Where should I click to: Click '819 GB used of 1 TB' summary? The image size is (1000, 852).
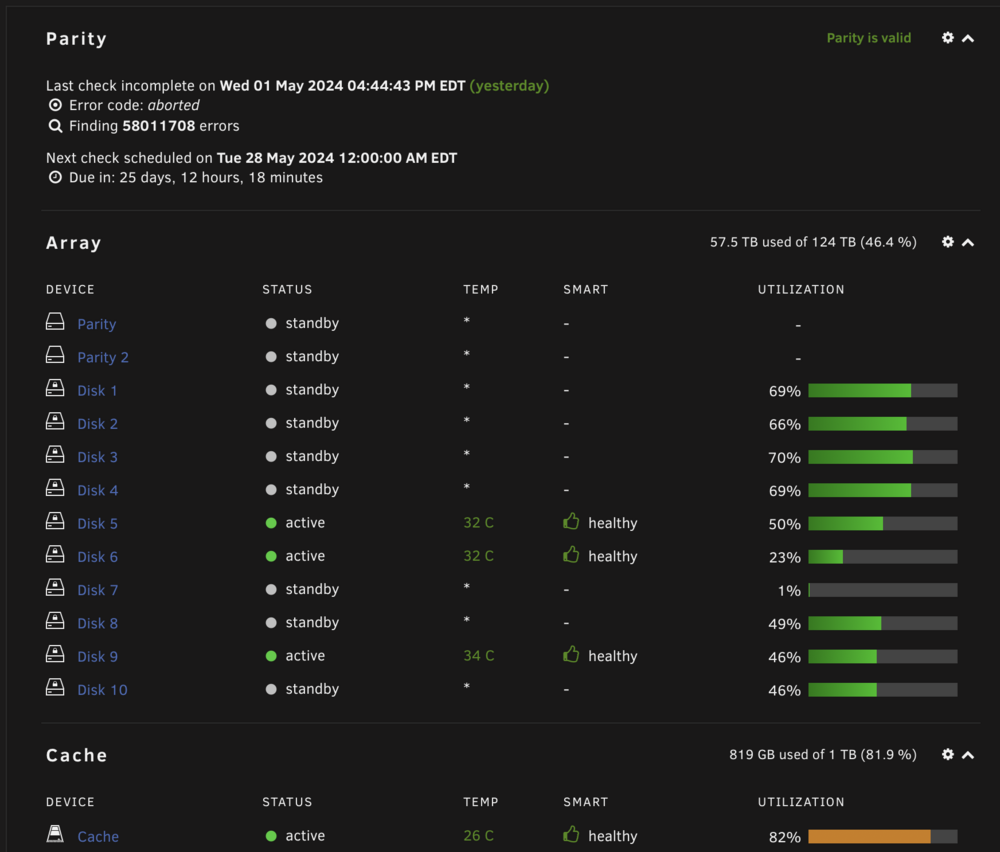point(823,755)
